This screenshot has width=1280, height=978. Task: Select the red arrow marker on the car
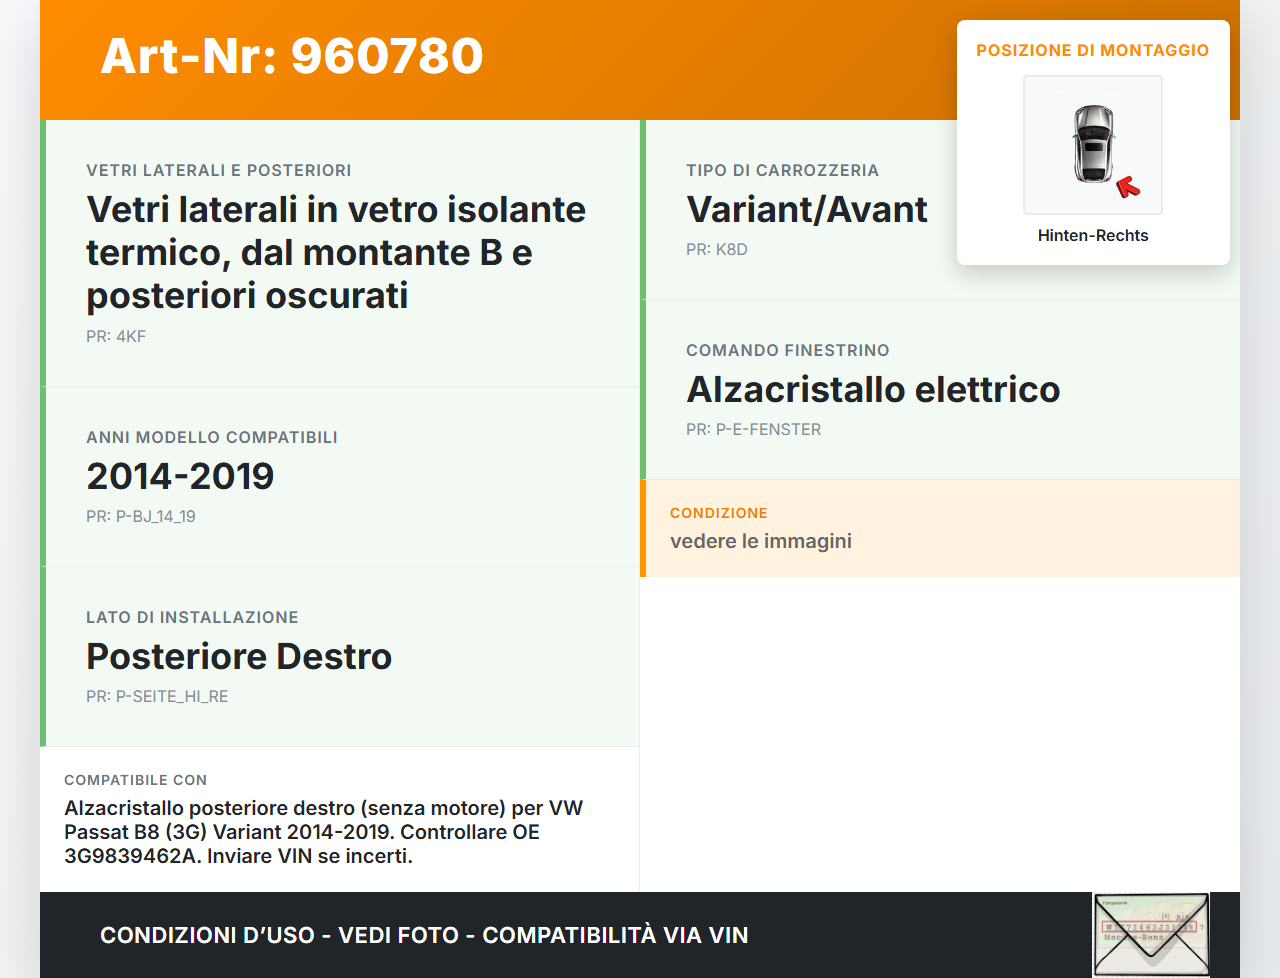click(x=1128, y=186)
